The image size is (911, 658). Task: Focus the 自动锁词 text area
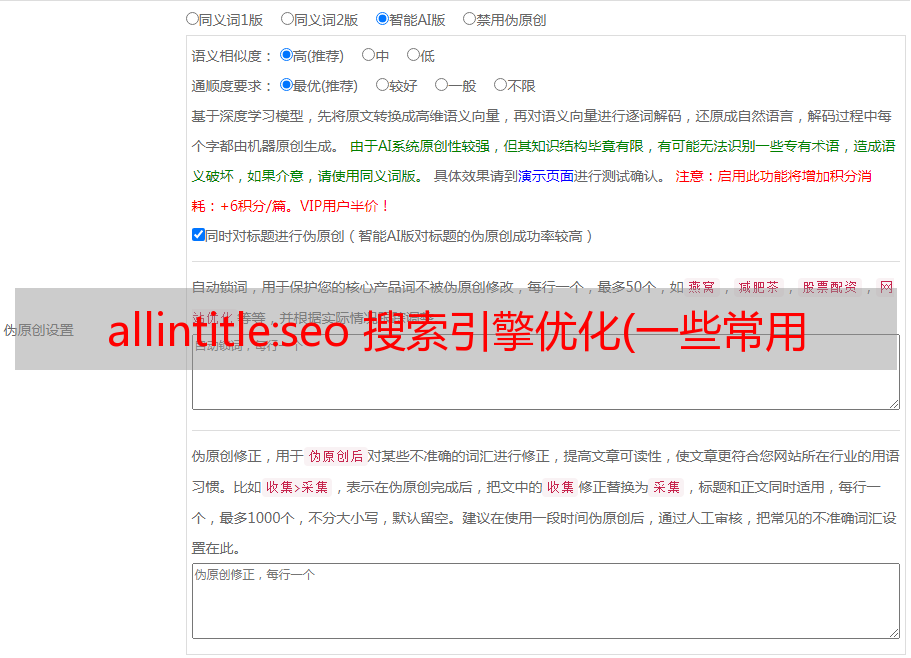(546, 372)
